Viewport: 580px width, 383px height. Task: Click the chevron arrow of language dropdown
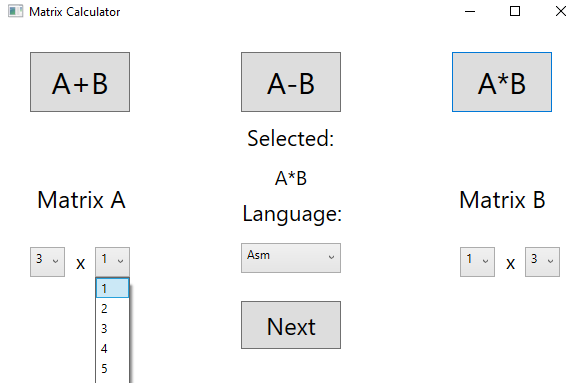pos(331,257)
